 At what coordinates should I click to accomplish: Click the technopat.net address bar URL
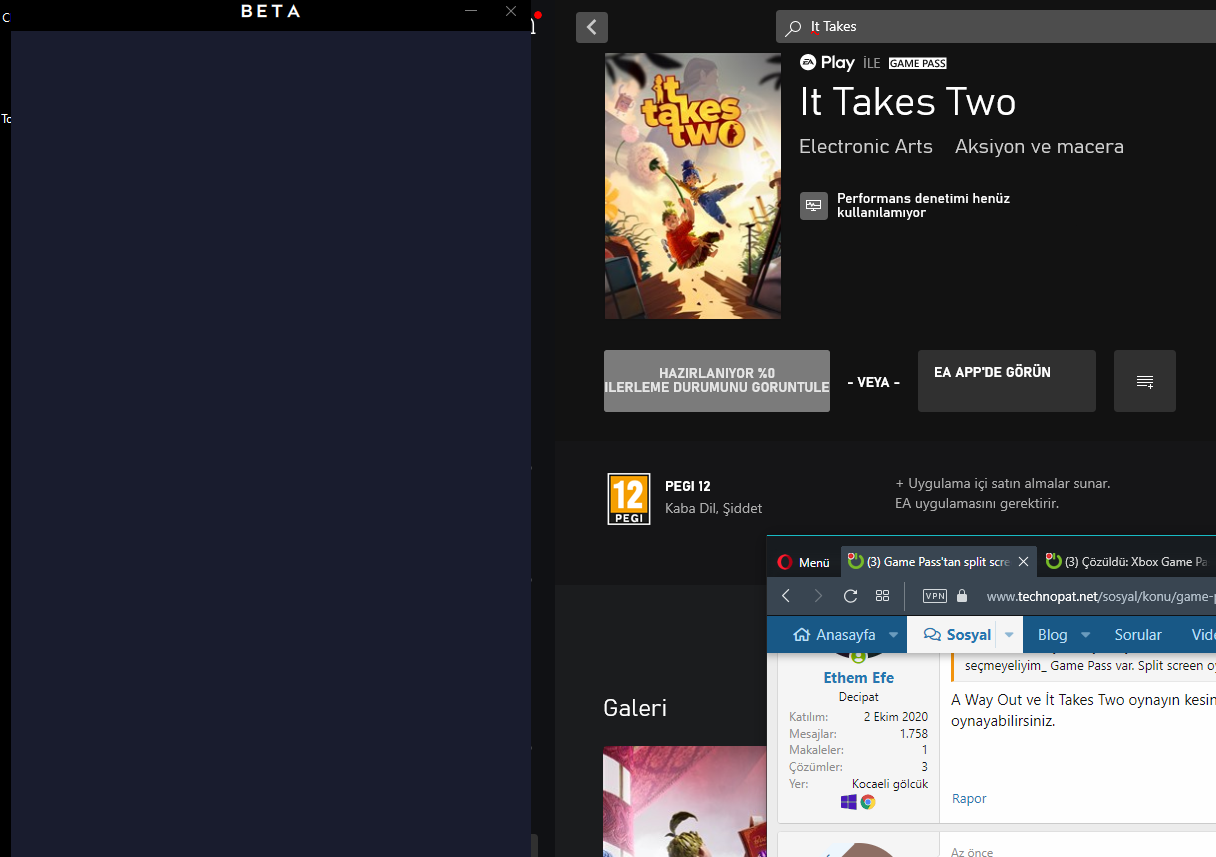click(x=1100, y=596)
